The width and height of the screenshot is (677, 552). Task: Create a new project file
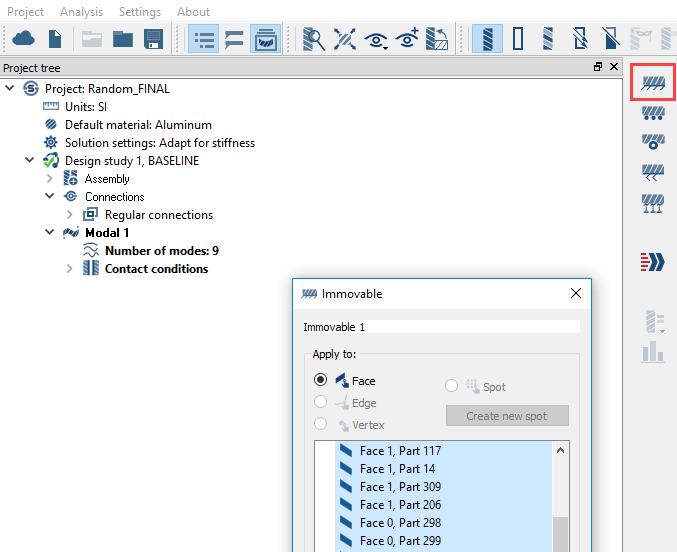point(55,40)
